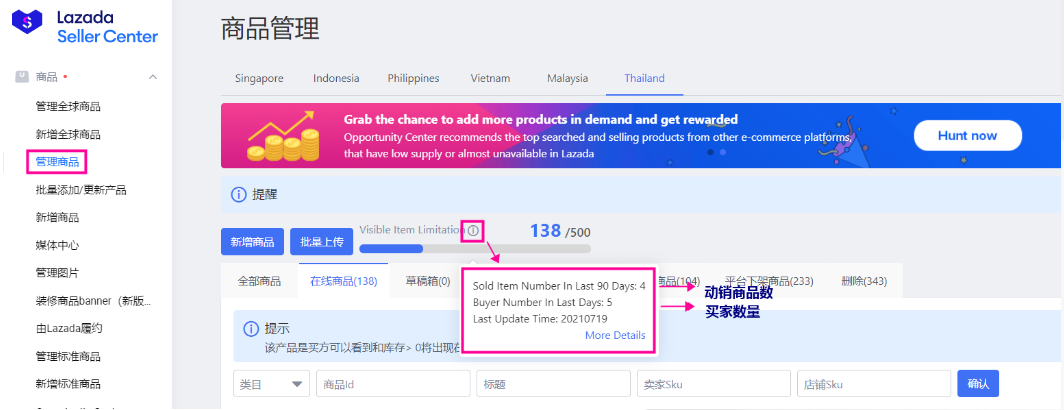Viewport: 1064px width, 410px height.
Task: Click the 批量上传 button
Action: pyautogui.click(x=322, y=242)
